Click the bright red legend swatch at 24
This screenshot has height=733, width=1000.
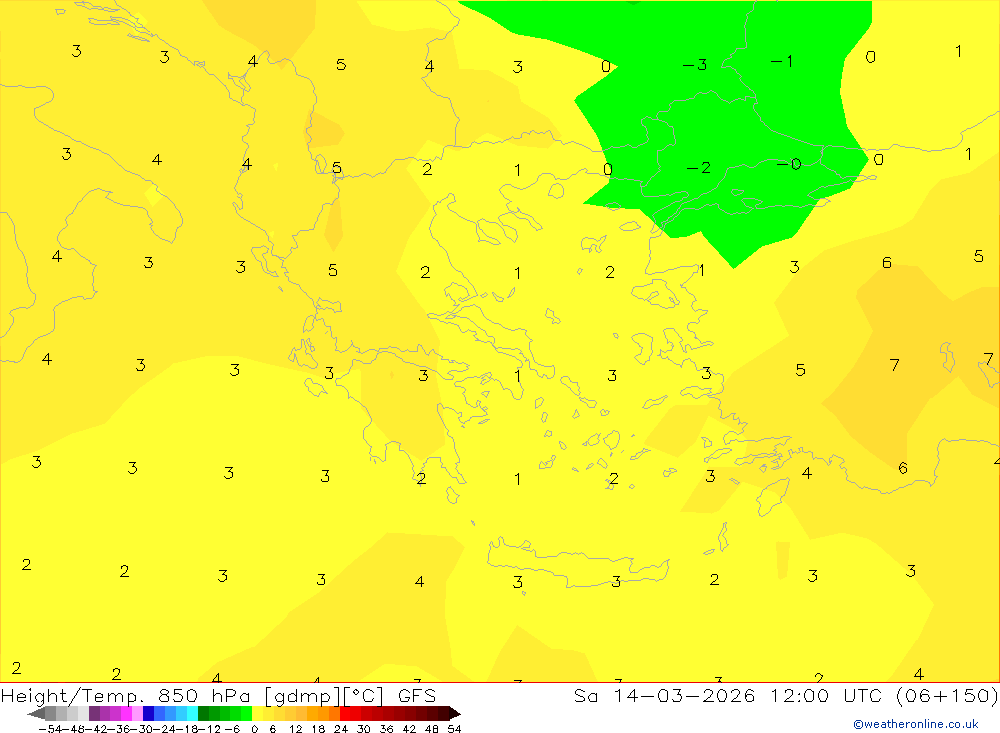tap(345, 713)
